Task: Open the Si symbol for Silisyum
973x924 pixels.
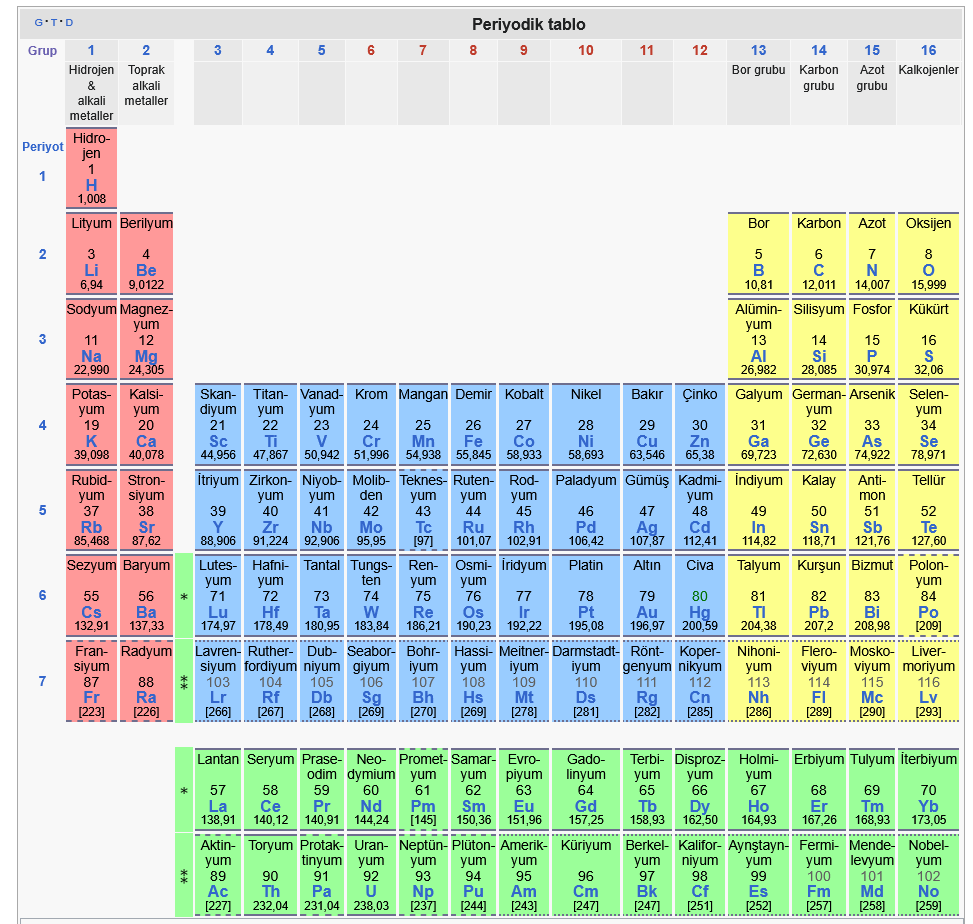Action: coord(818,356)
